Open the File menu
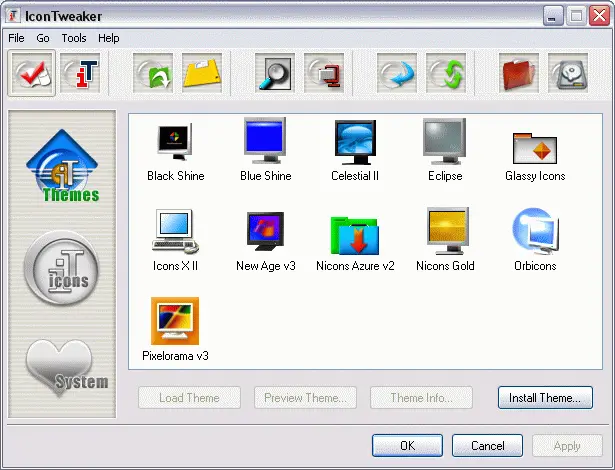The width and height of the screenshot is (615, 470). tap(16, 38)
